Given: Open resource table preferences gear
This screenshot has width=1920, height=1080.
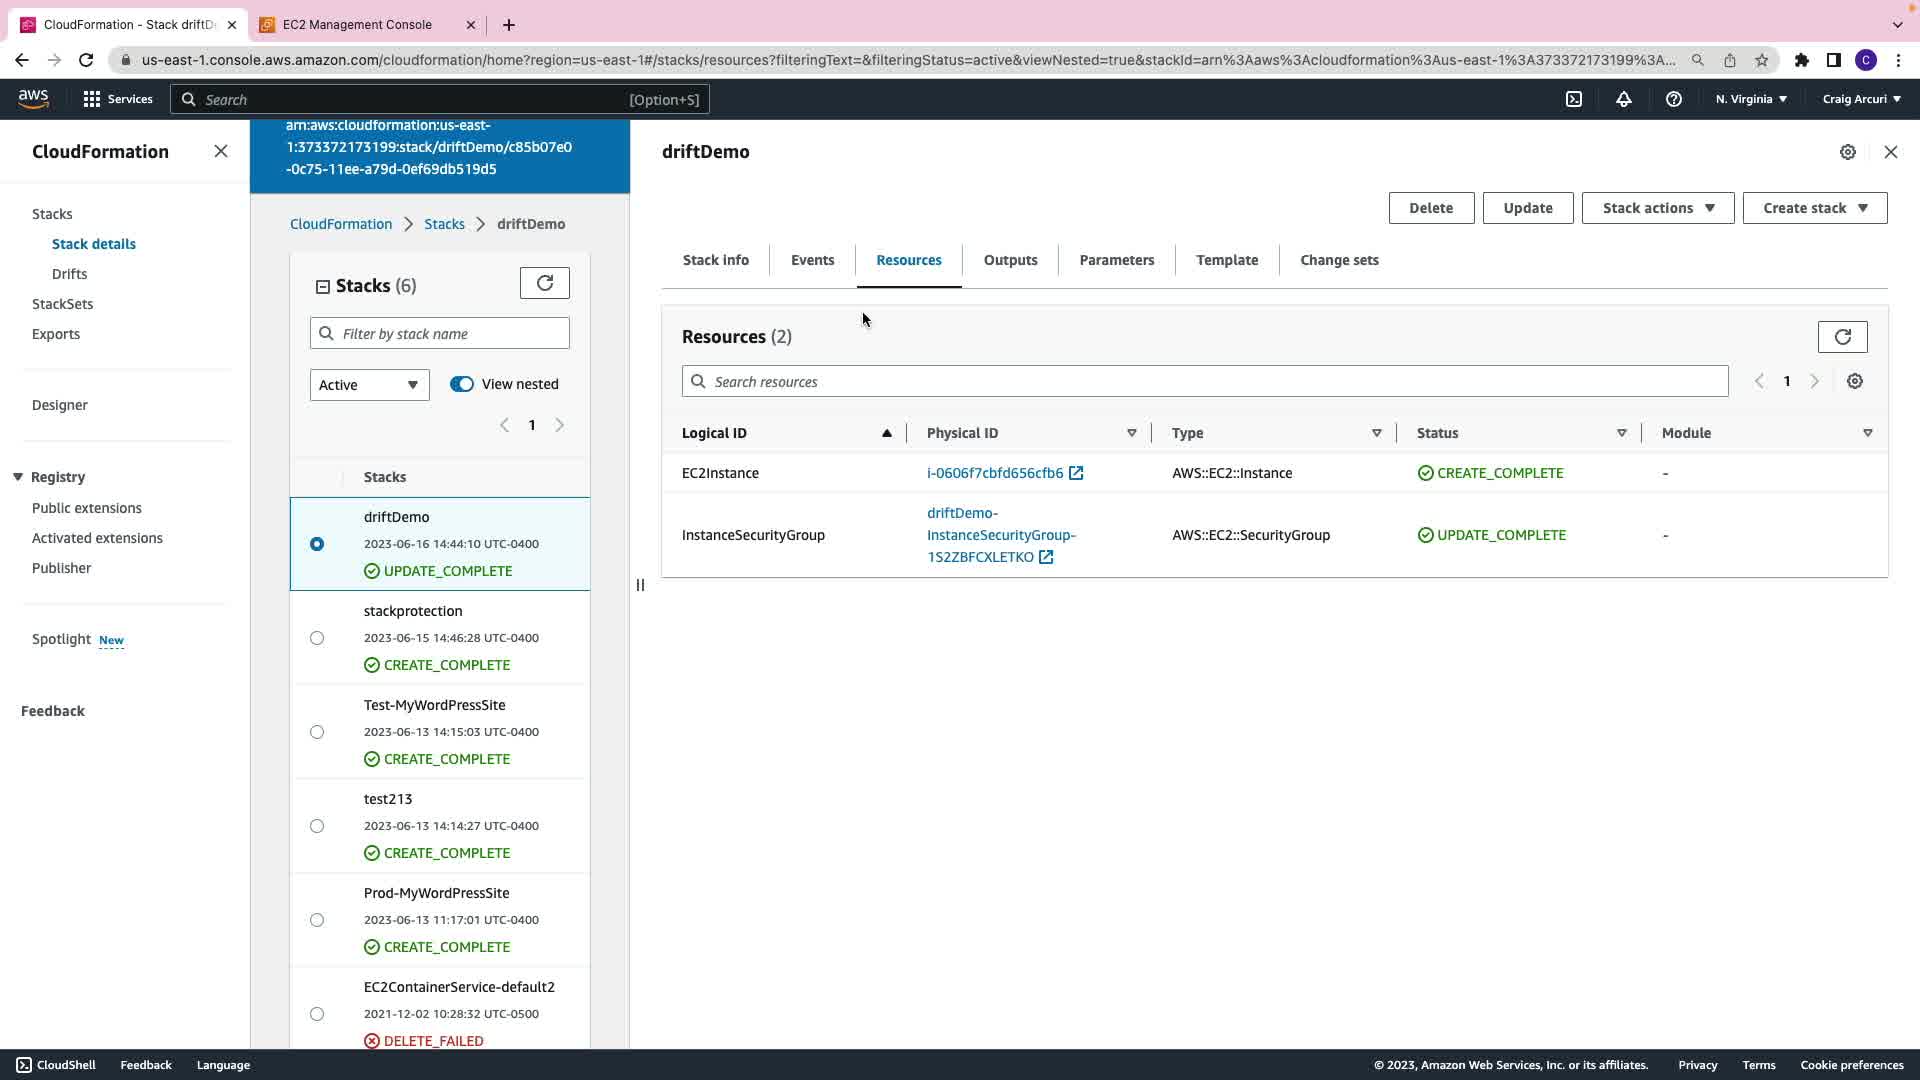Looking at the screenshot, I should pos(1855,381).
